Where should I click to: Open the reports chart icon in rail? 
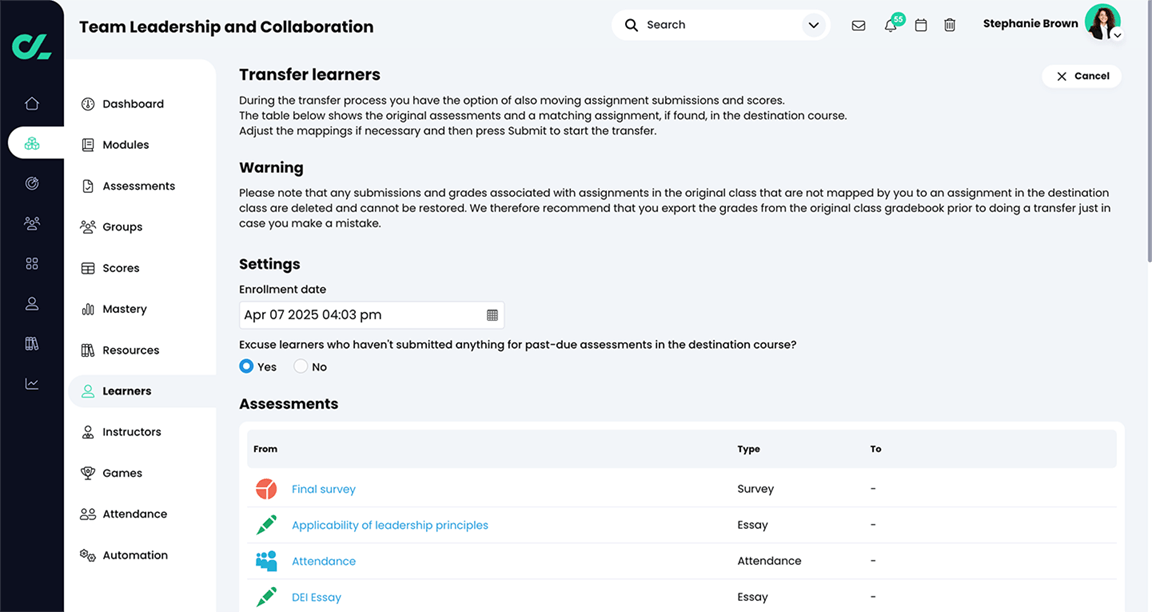tap(32, 383)
